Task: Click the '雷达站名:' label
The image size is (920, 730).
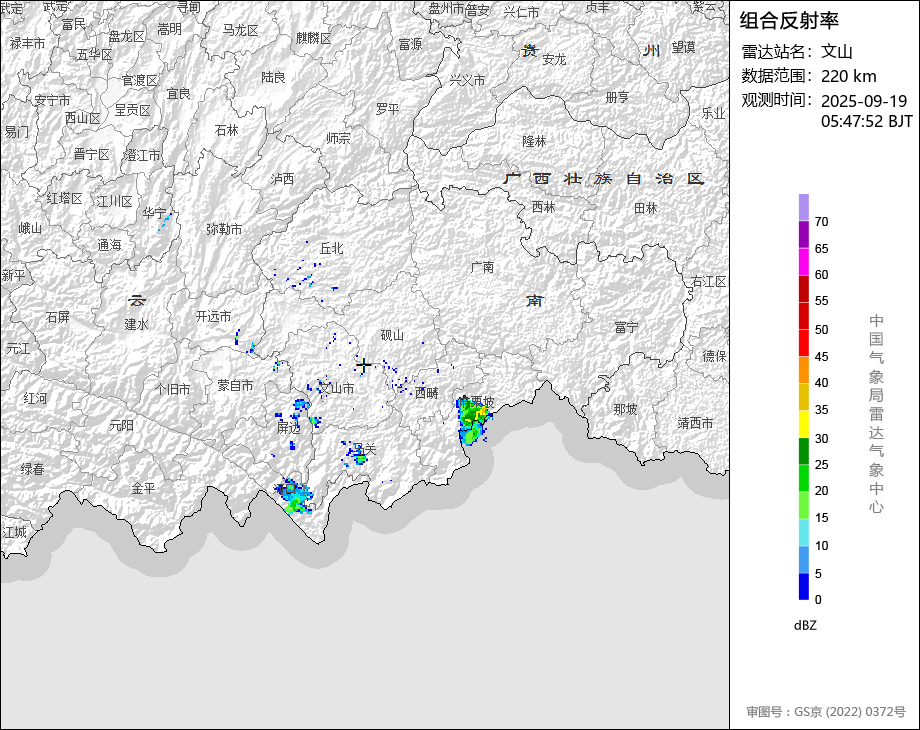Action: coord(777,52)
